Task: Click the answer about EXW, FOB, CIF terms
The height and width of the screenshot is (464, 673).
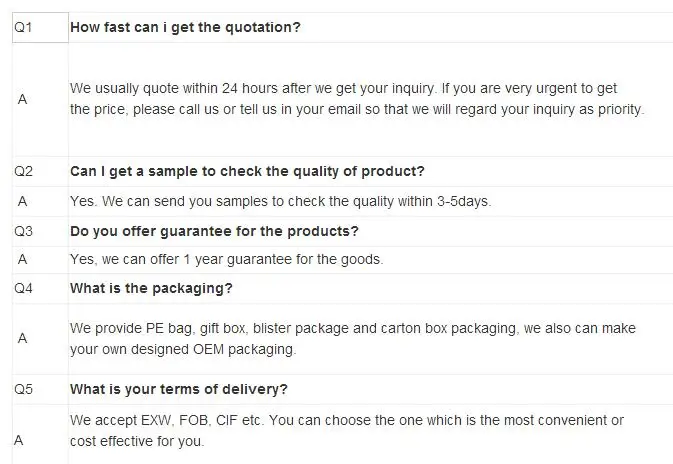Action: (347, 430)
